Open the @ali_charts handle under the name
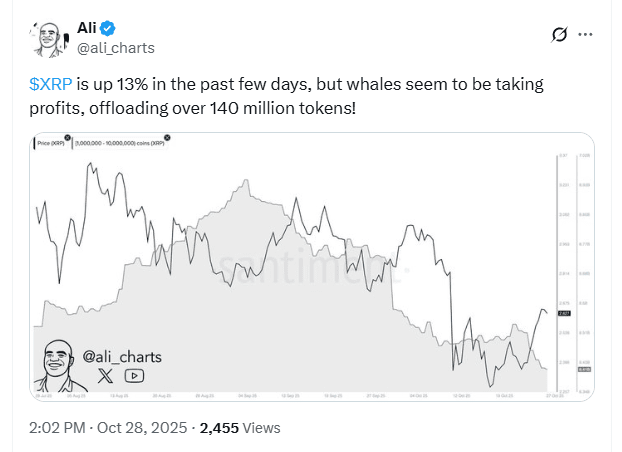This screenshot has width=622, height=452. pyautogui.click(x=115, y=47)
